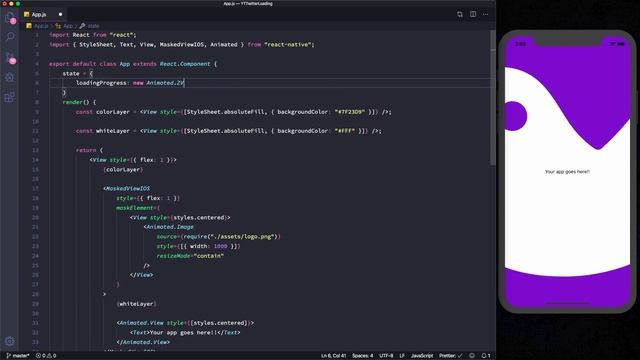The image size is (640, 360).
Task: Click the styles.centered reference on line 20
Action: pyautogui.click(x=200, y=218)
